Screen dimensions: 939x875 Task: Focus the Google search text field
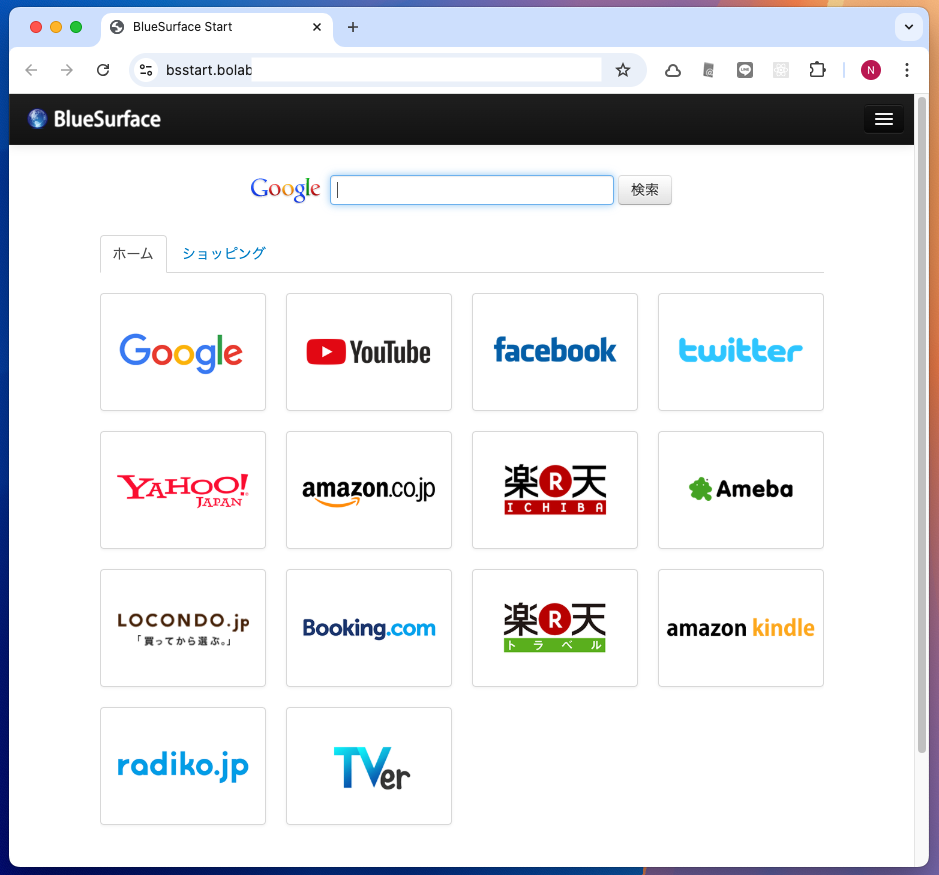coord(472,190)
